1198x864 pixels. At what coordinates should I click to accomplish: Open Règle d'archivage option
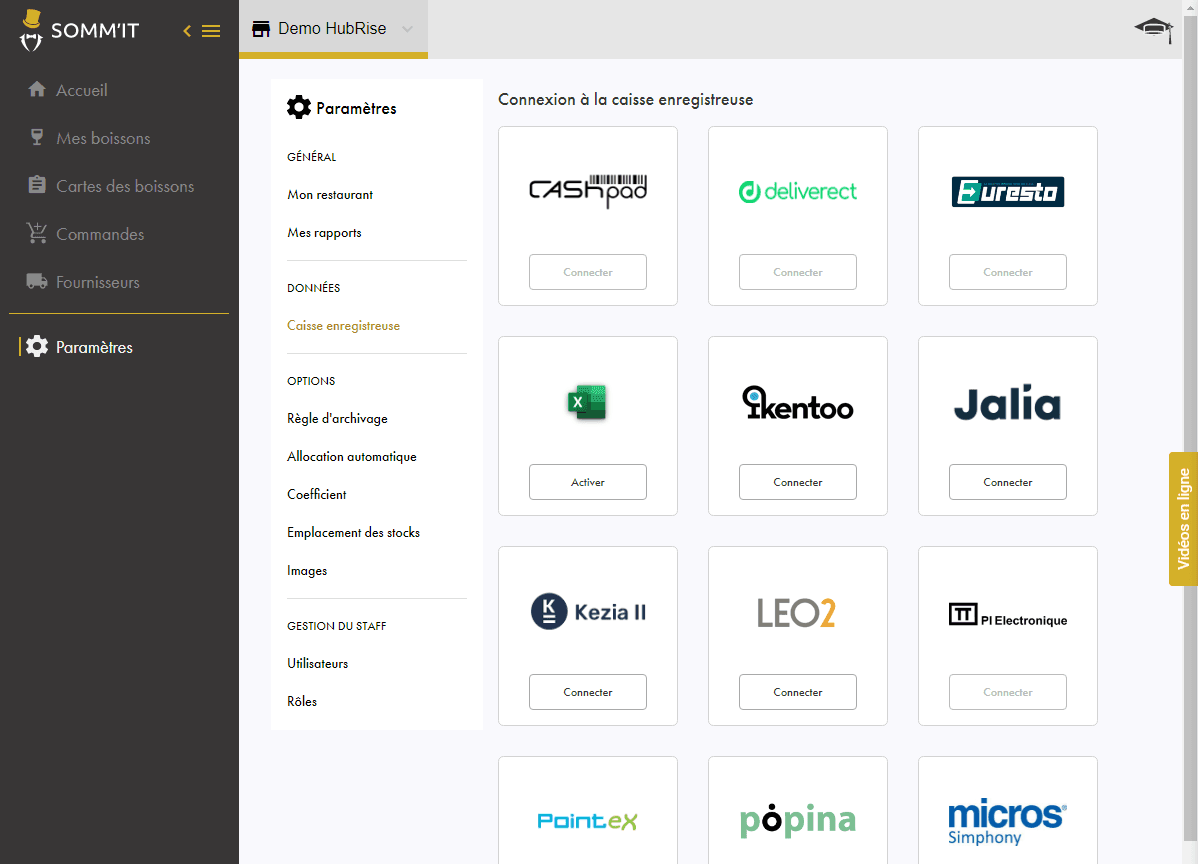pyautogui.click(x=338, y=419)
